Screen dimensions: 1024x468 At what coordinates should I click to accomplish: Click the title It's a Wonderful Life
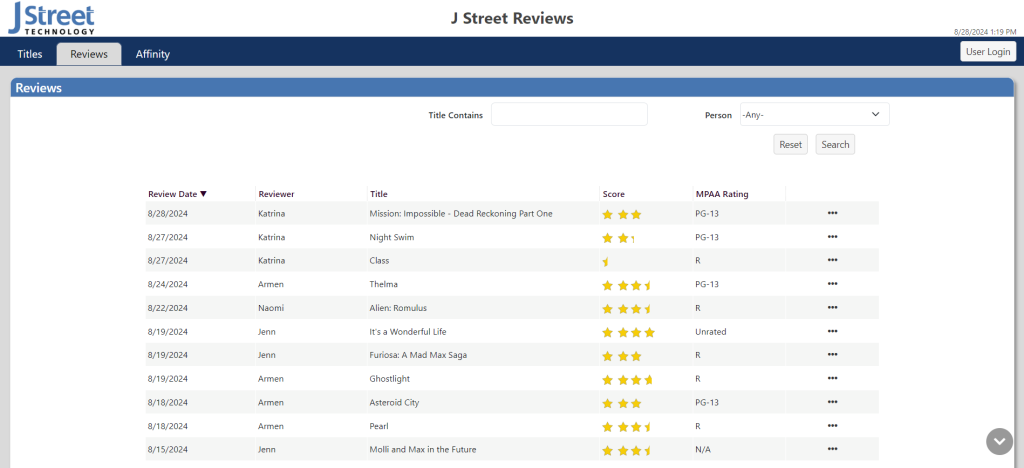pyautogui.click(x=408, y=332)
